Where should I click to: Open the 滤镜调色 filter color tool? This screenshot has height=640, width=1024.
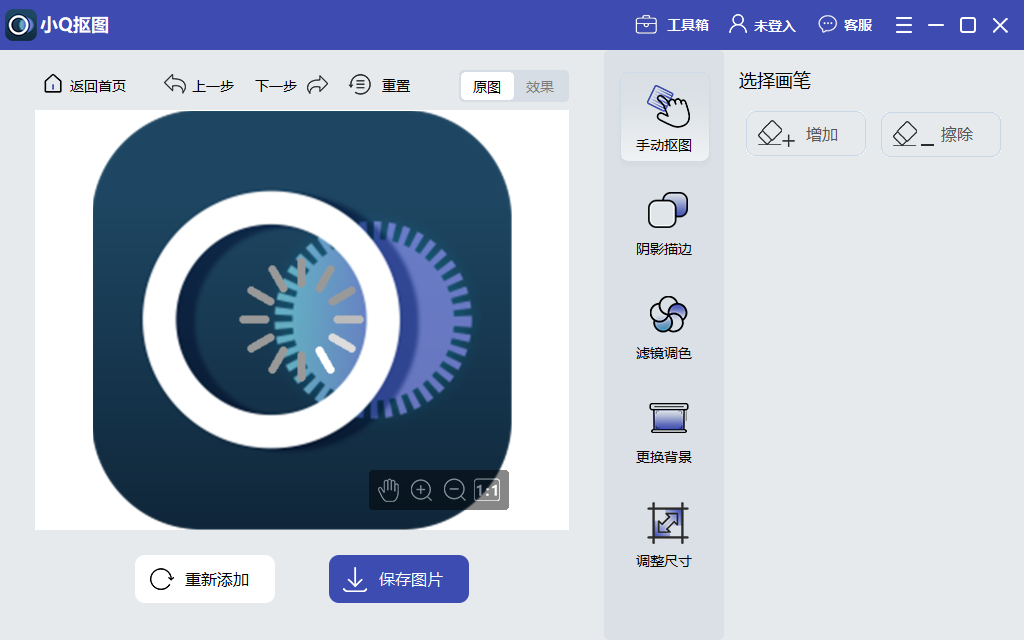click(664, 325)
